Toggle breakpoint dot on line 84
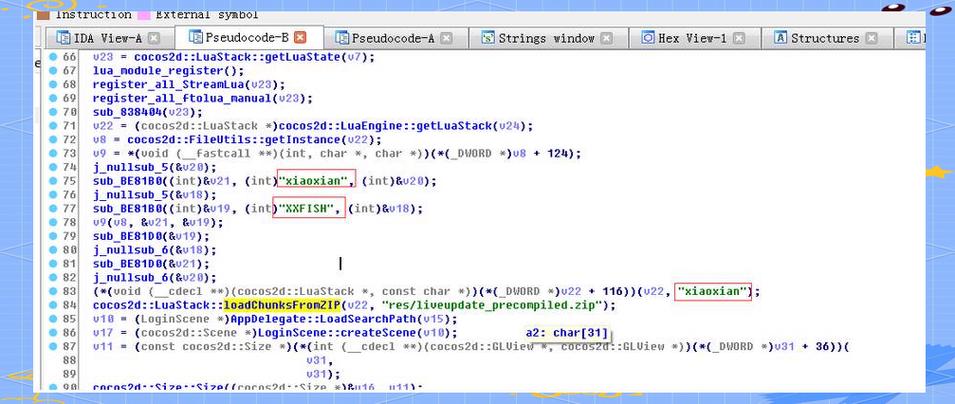Screen dimensions: 955x404 point(53,305)
